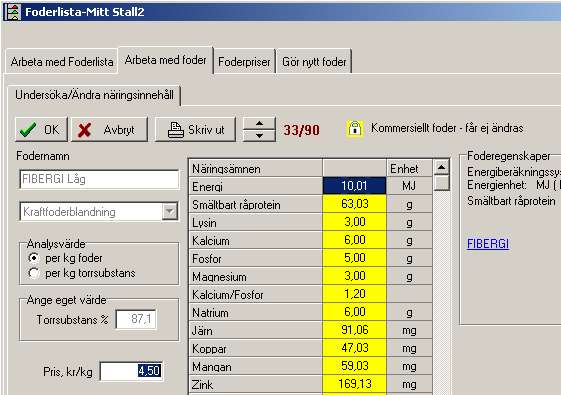561x395 pixels.
Task: Click the Pris, kr/kg input field
Action: click(131, 371)
